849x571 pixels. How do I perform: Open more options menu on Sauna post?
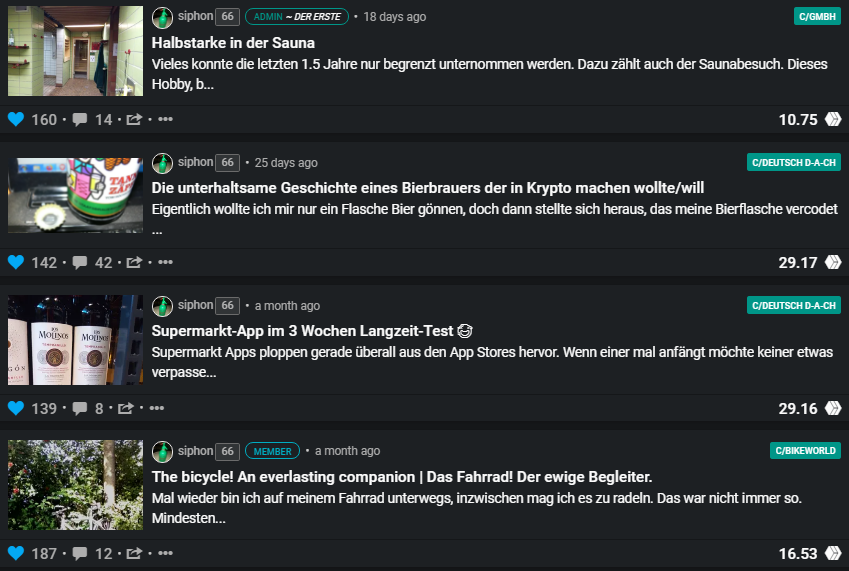[x=165, y=119]
